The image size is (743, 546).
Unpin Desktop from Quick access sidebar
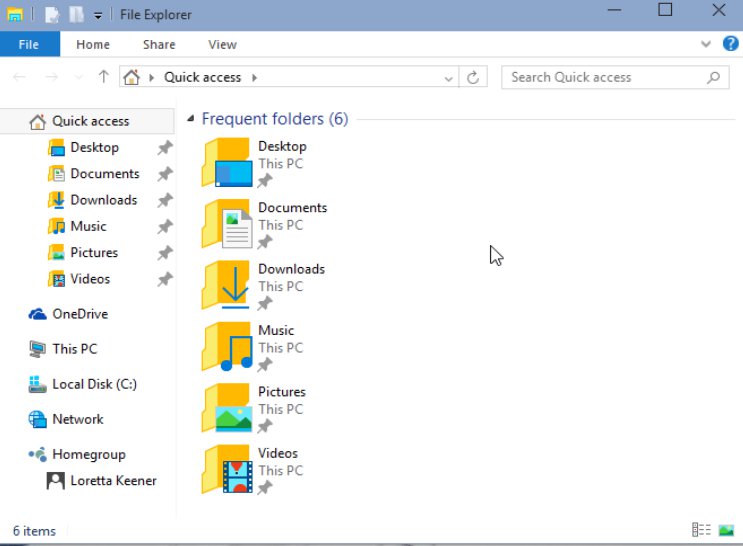[x=165, y=148]
